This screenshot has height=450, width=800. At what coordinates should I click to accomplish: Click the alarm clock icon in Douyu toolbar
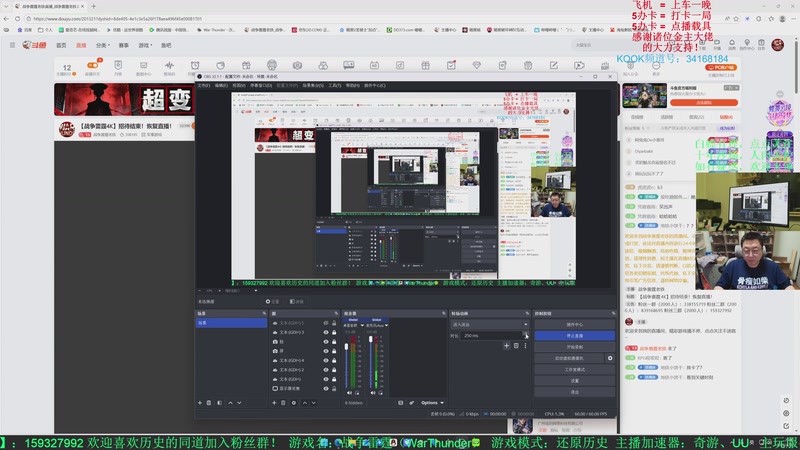[195, 65]
